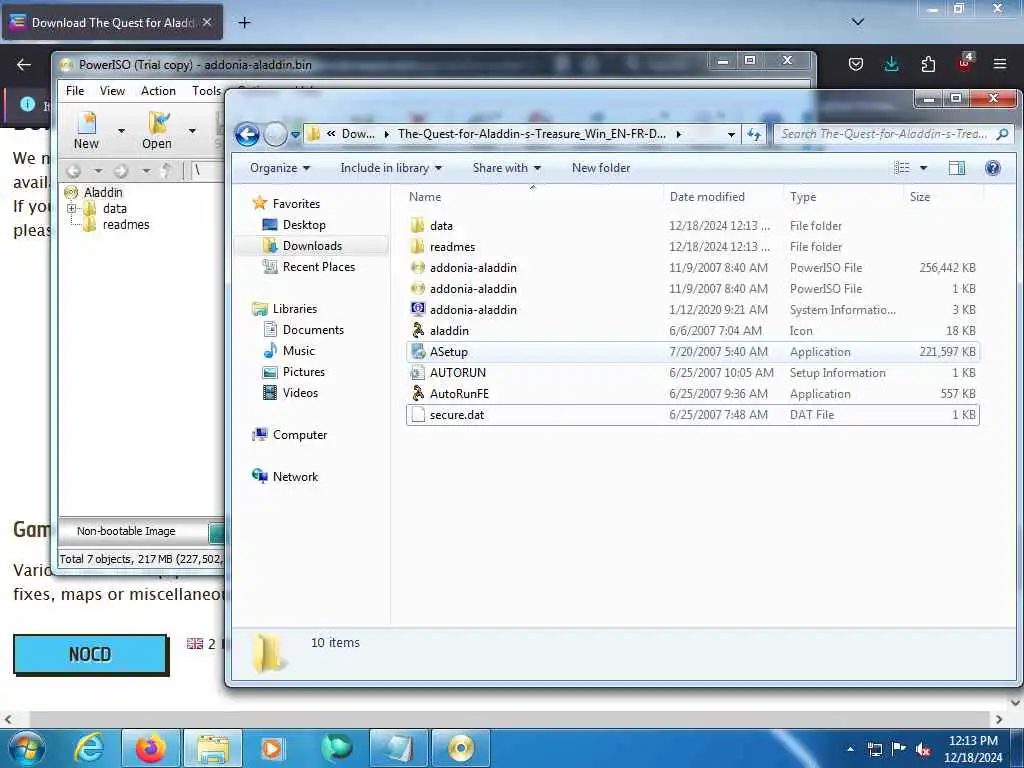Image resolution: width=1024 pixels, height=768 pixels.
Task: Click the New folder button
Action: pos(601,168)
